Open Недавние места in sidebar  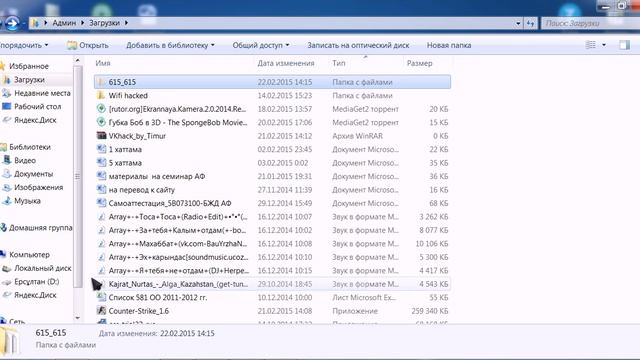[42, 93]
